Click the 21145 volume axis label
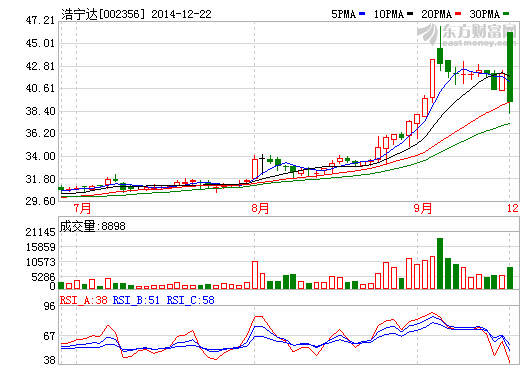This screenshot has width=520, height=365. [x=41, y=232]
